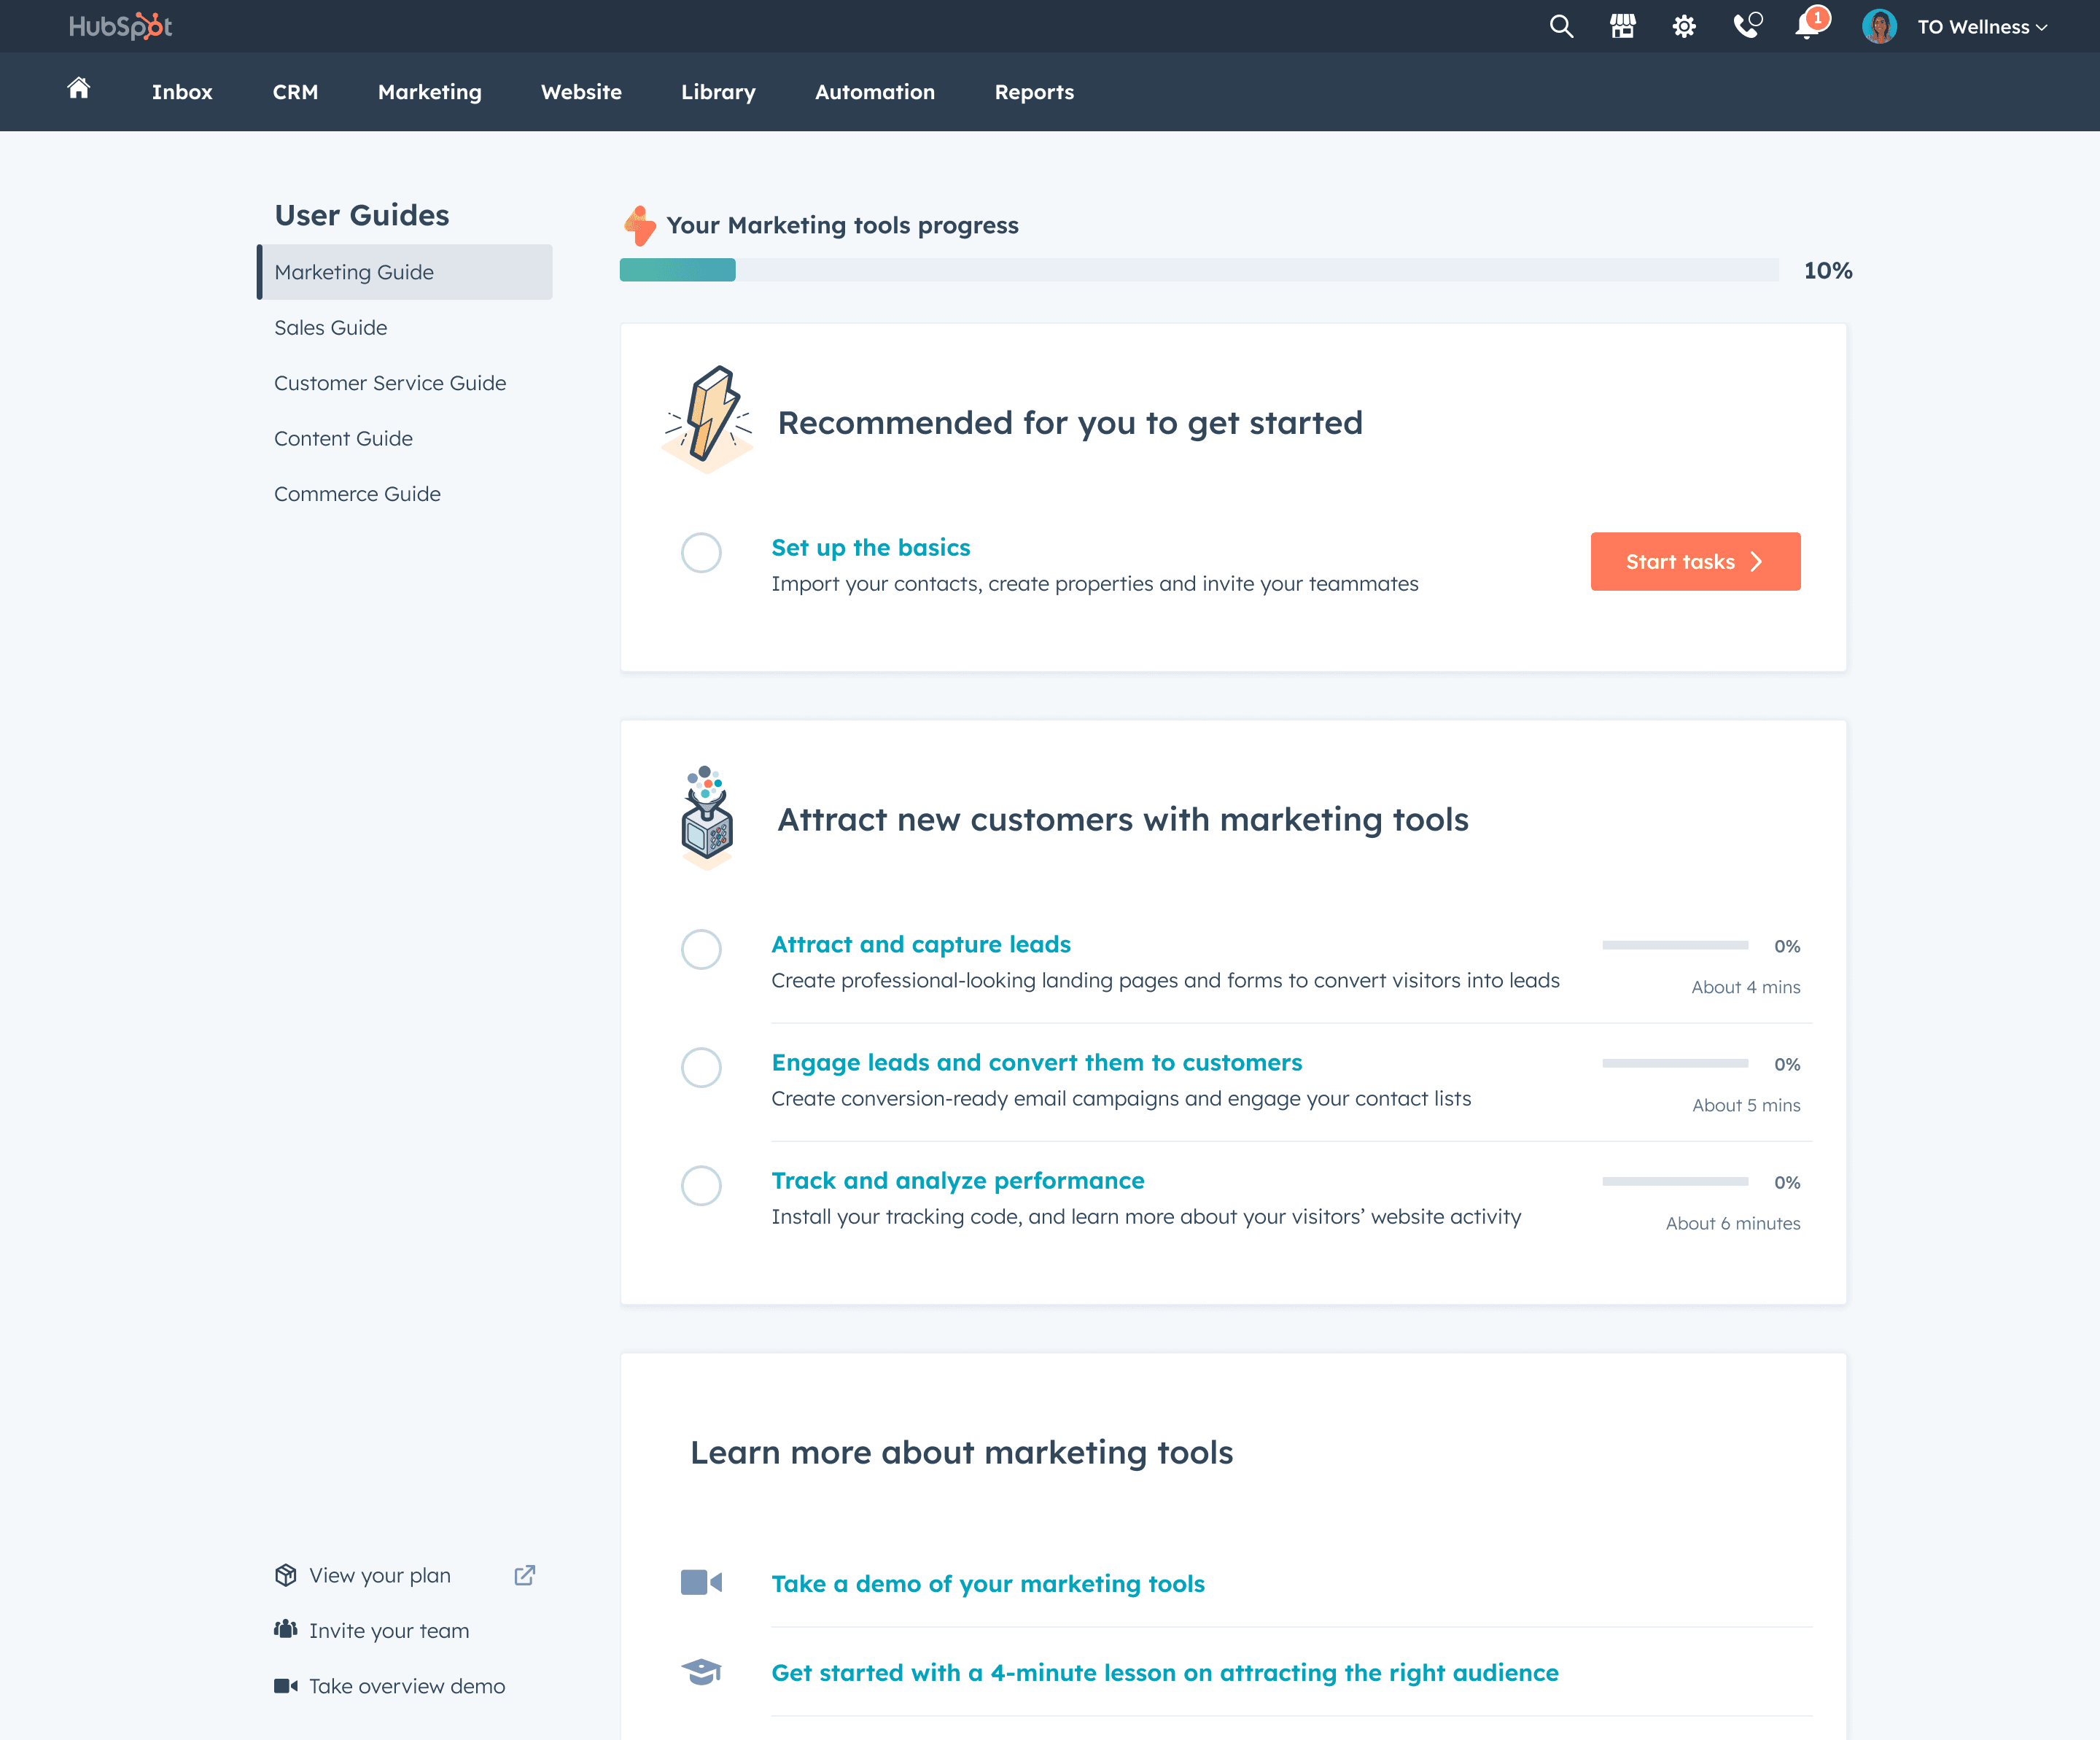
Task: Toggle the Attract and capture leads circle
Action: [x=701, y=949]
